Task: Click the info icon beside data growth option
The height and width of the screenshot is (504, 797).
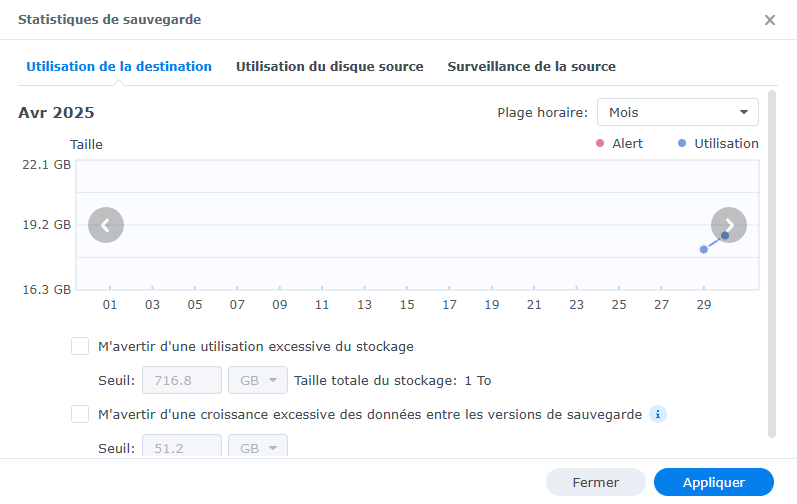Action: pos(658,414)
